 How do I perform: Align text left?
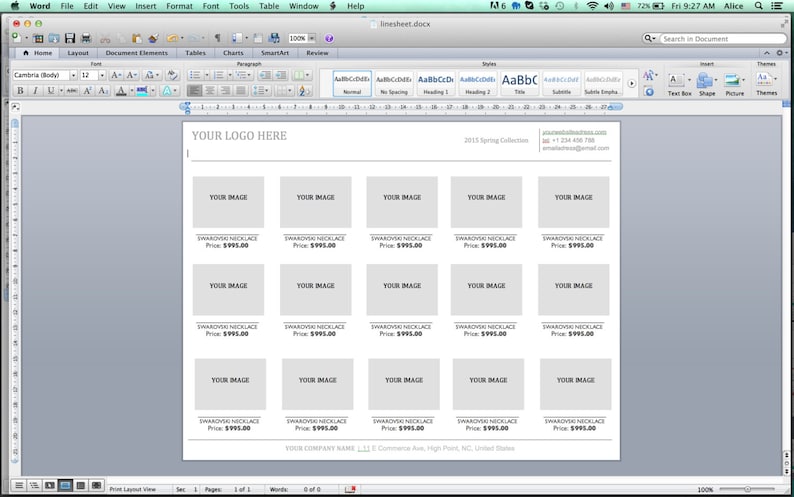point(194,91)
